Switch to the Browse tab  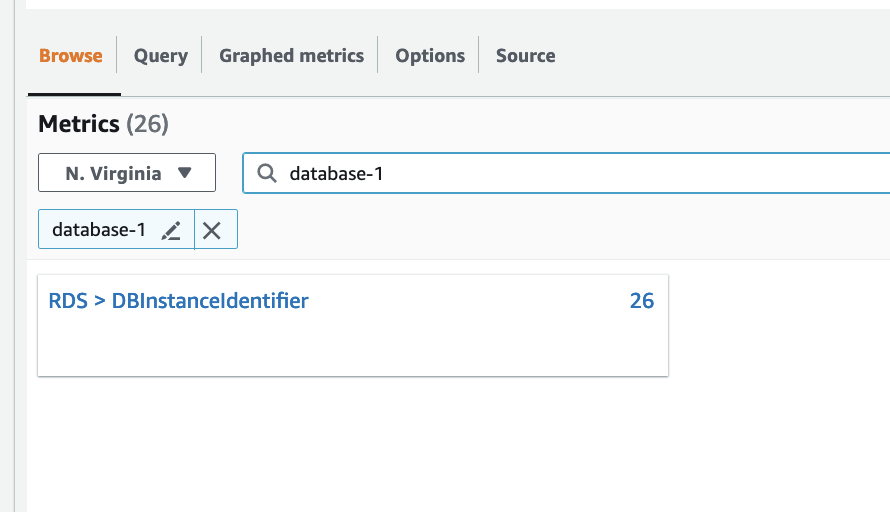point(71,56)
